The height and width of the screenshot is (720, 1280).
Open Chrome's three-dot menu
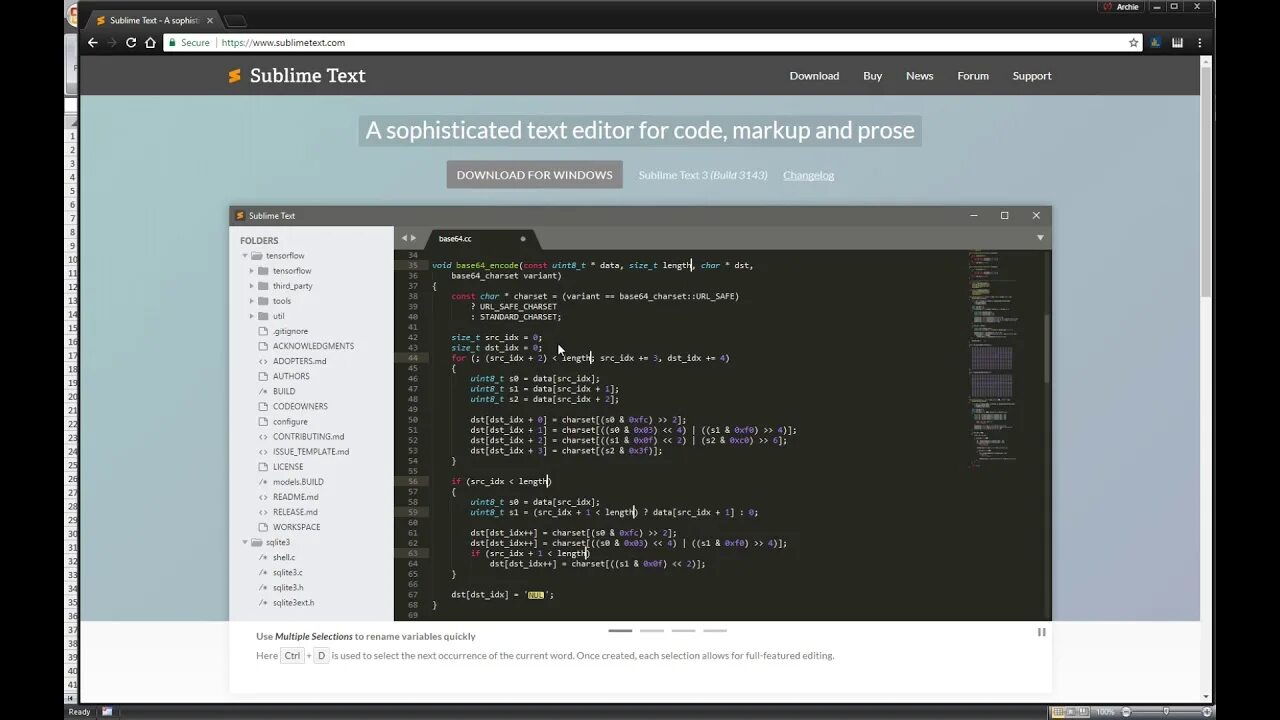[x=1199, y=43]
